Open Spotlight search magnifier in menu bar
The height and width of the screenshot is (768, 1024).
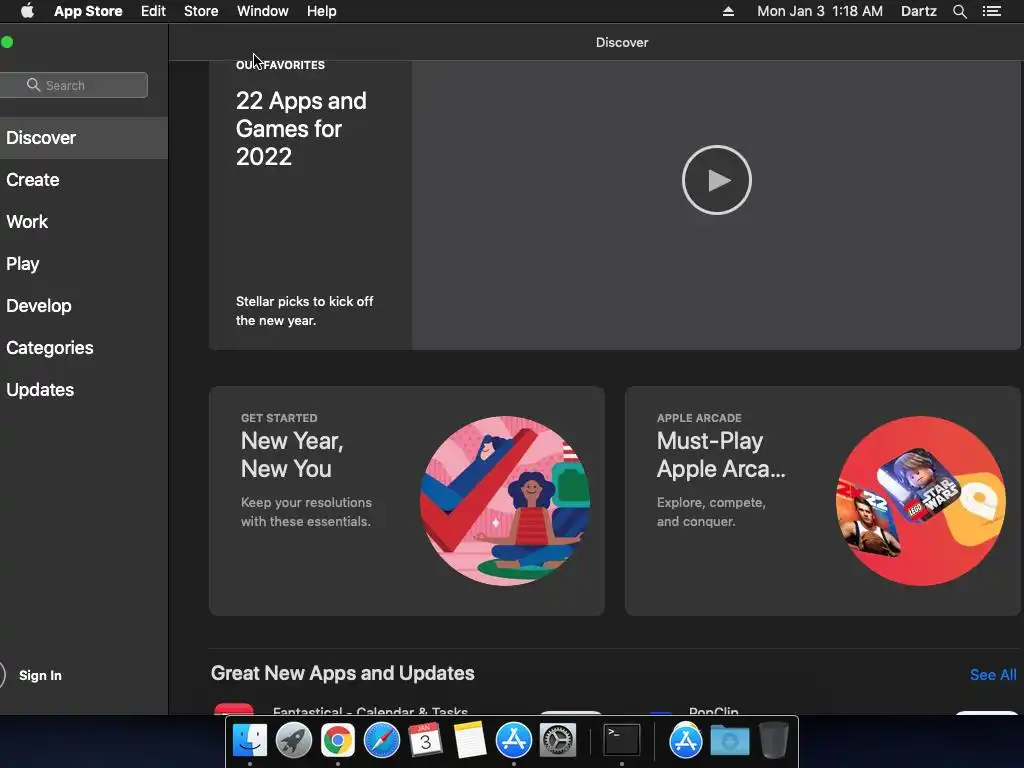pos(959,11)
